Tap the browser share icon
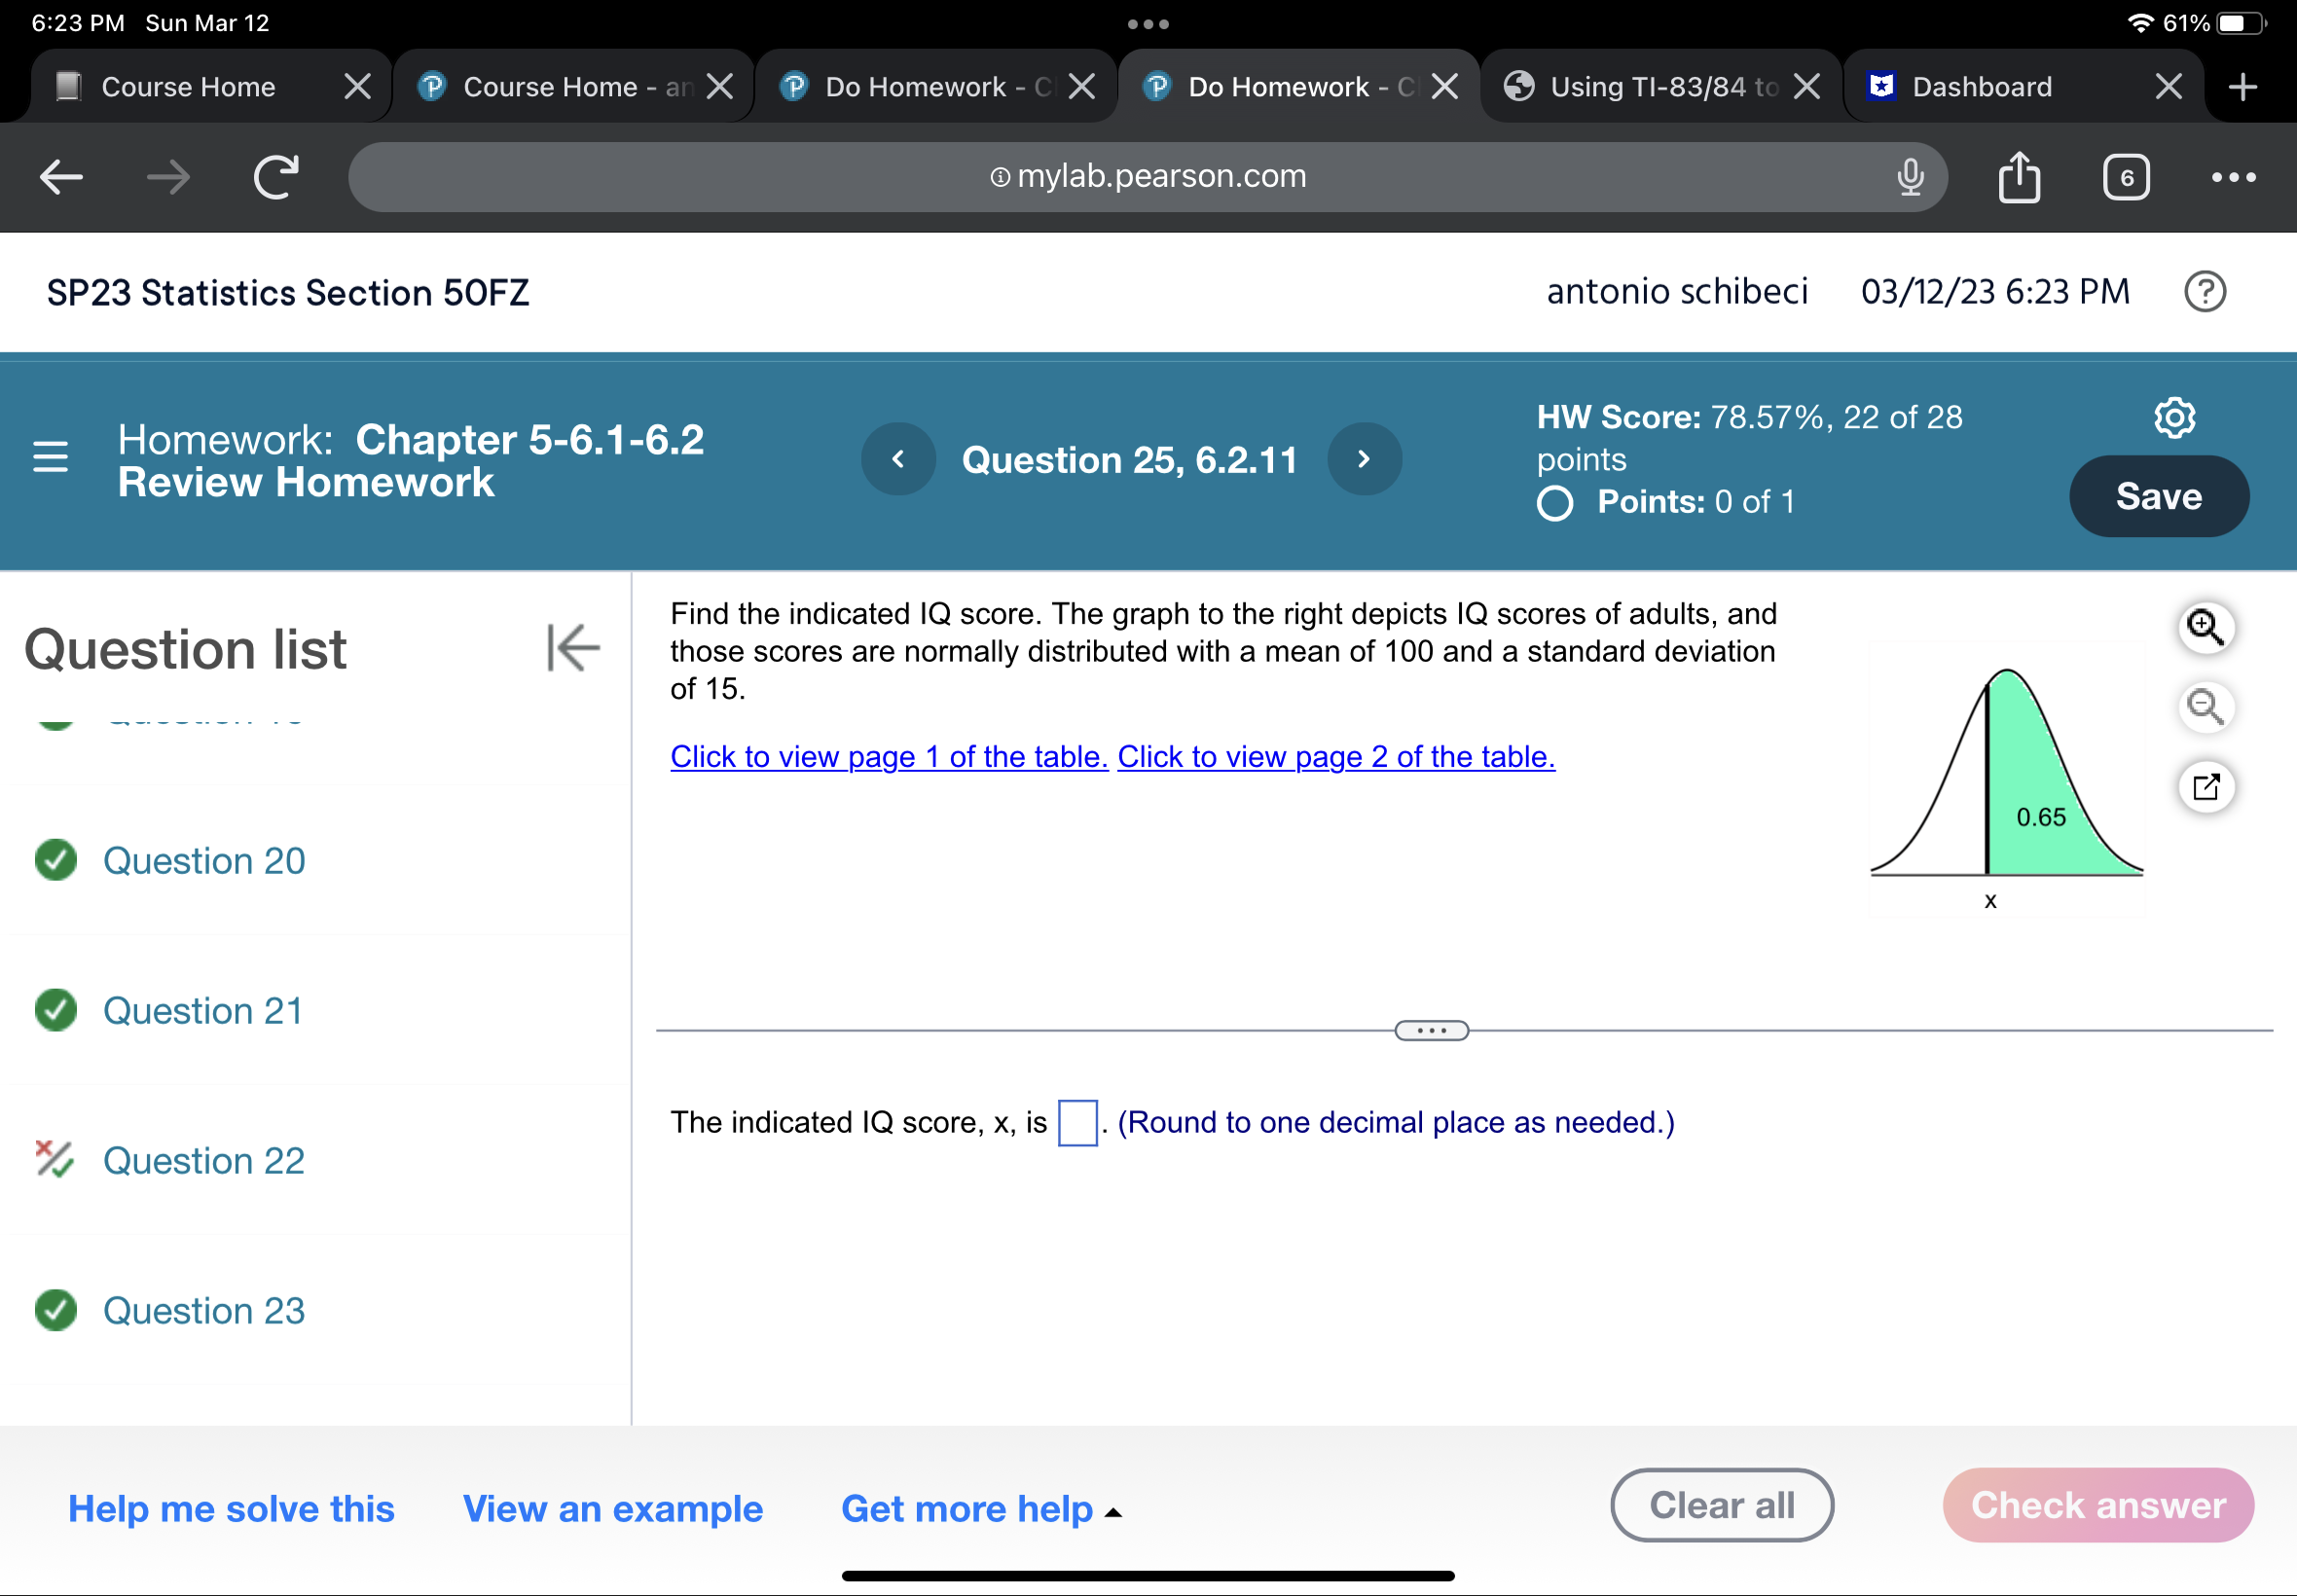 2018,177
